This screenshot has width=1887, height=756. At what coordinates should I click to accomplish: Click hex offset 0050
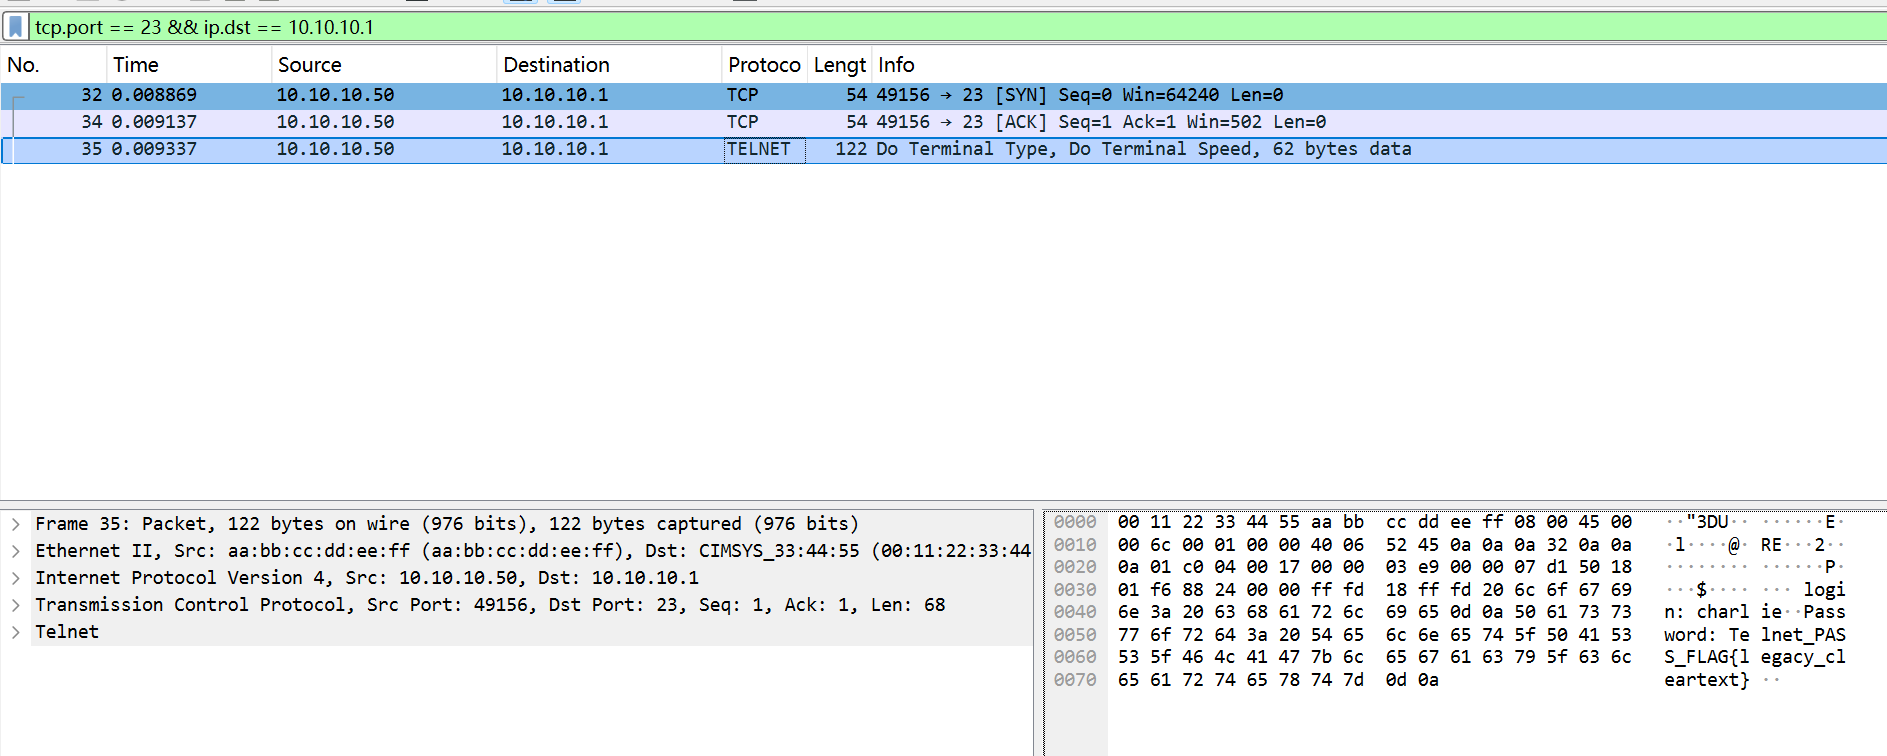click(x=1075, y=635)
